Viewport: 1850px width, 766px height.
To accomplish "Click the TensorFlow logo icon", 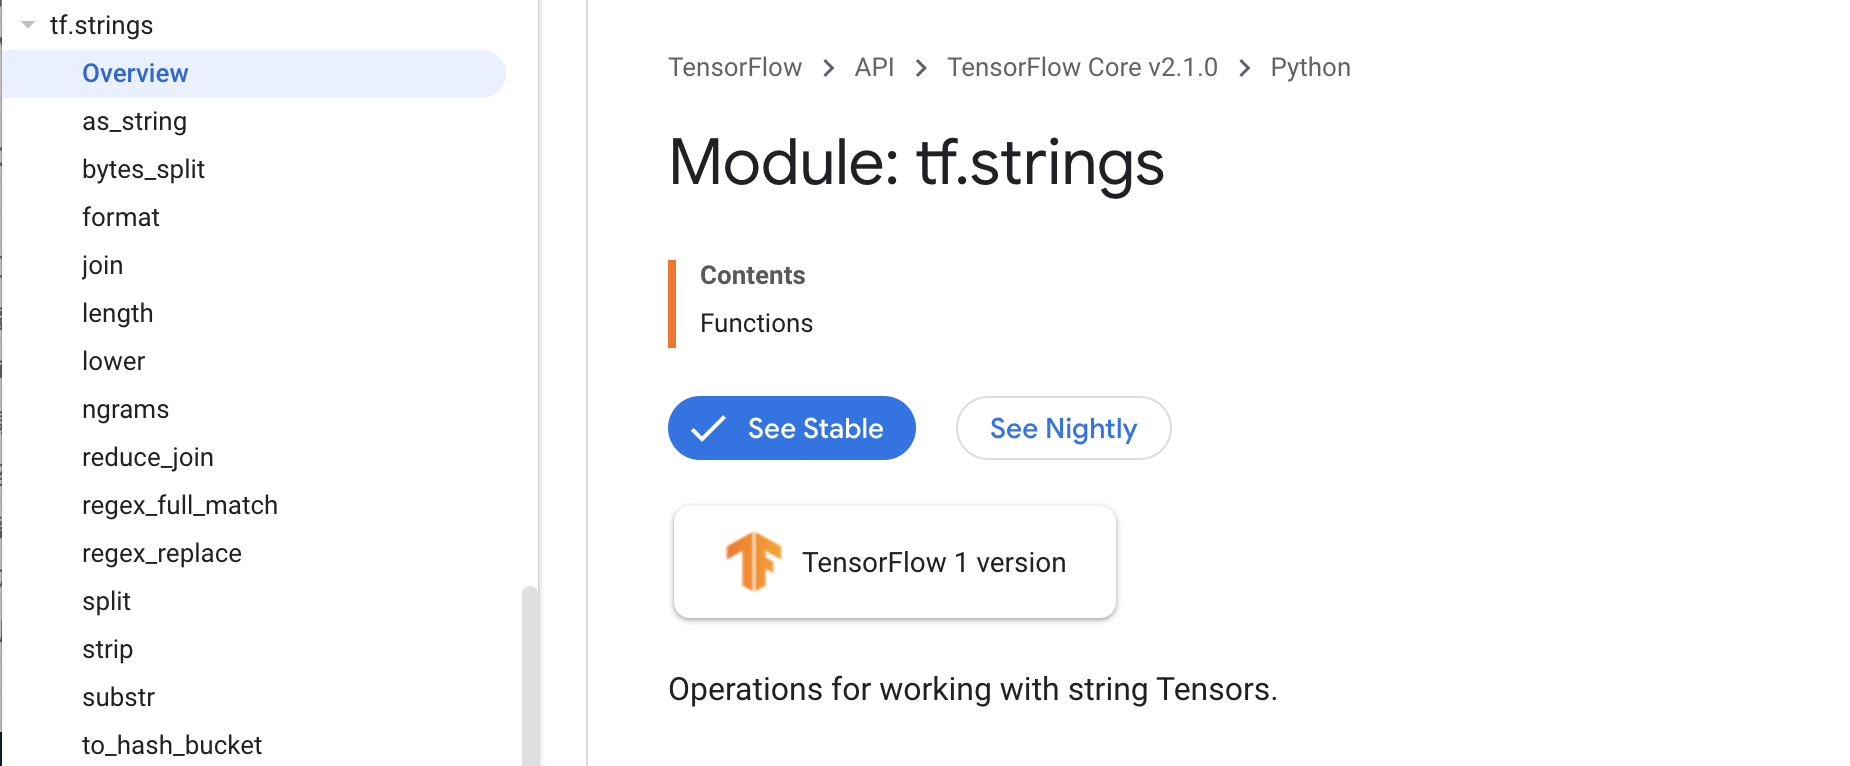I will click(753, 561).
